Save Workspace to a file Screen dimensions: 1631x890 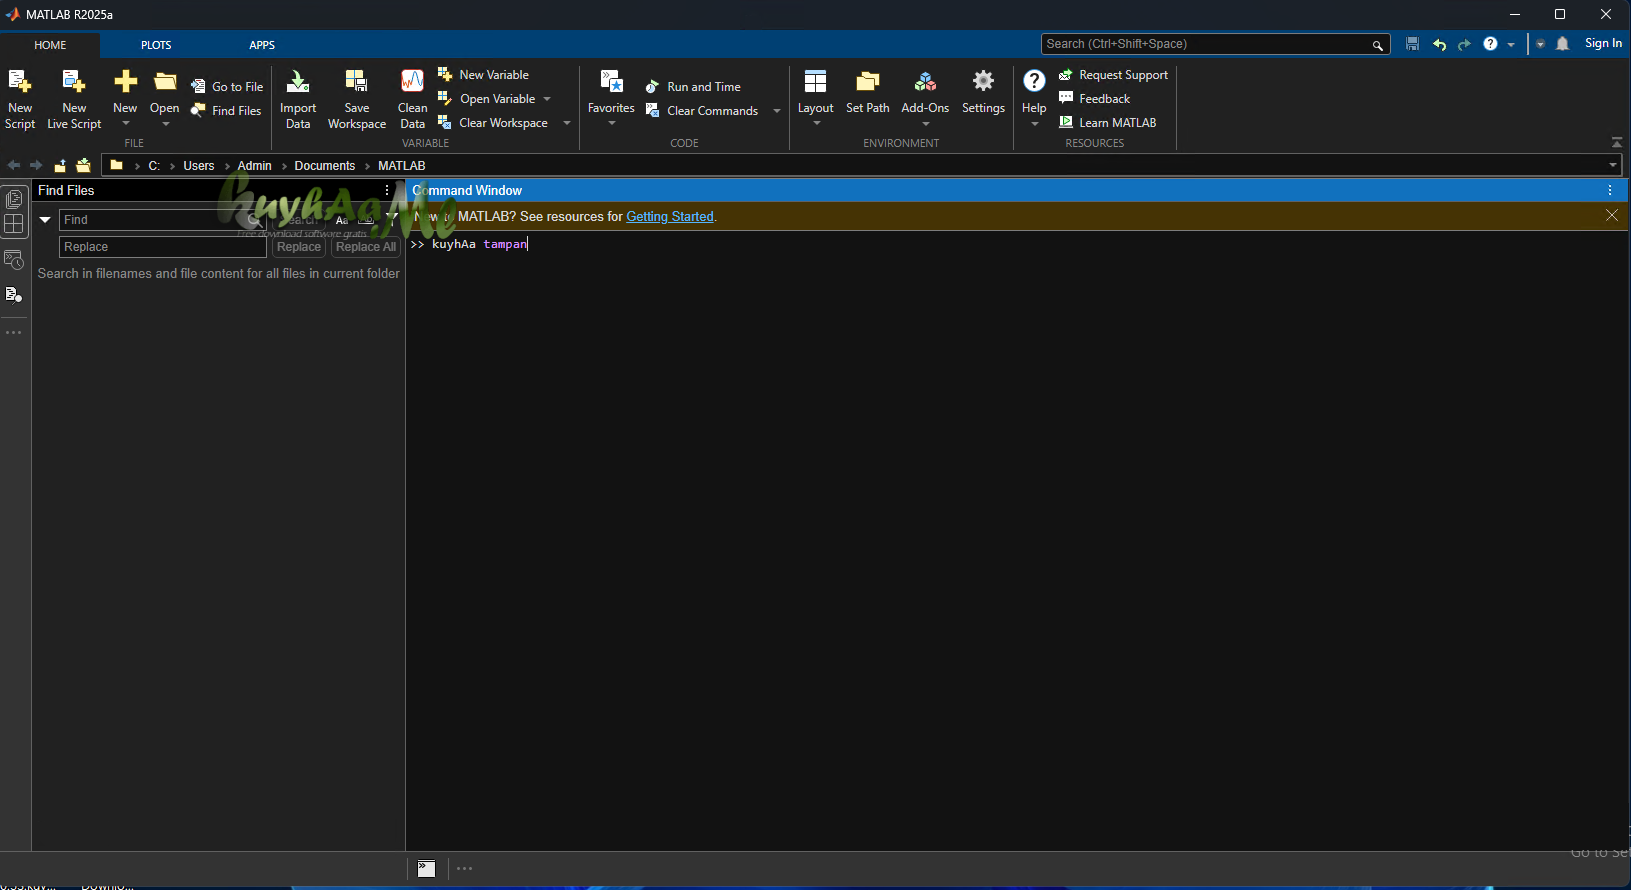pyautogui.click(x=357, y=99)
